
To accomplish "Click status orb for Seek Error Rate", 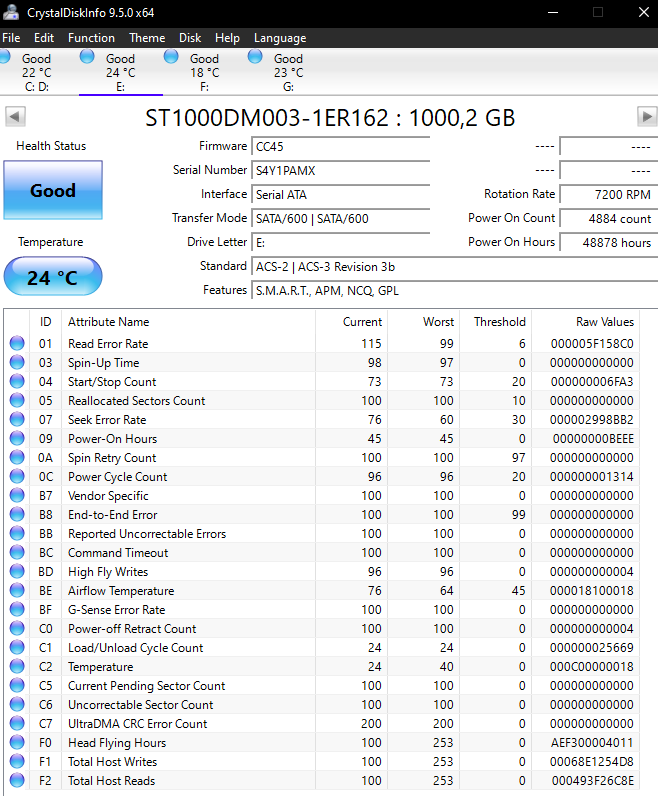I will 17,419.
